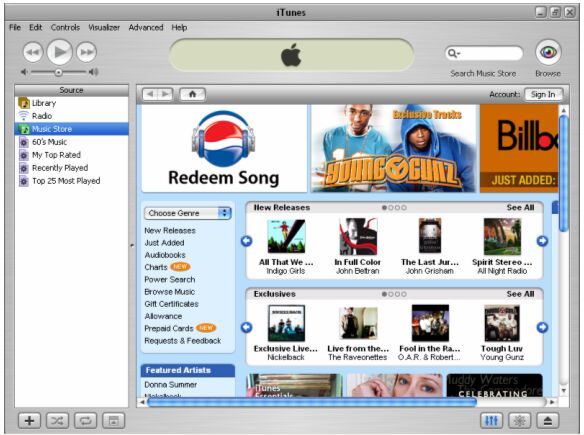Viewport: 584px width, 435px height.
Task: Turn on the visualizer button
Action: [x=520, y=421]
